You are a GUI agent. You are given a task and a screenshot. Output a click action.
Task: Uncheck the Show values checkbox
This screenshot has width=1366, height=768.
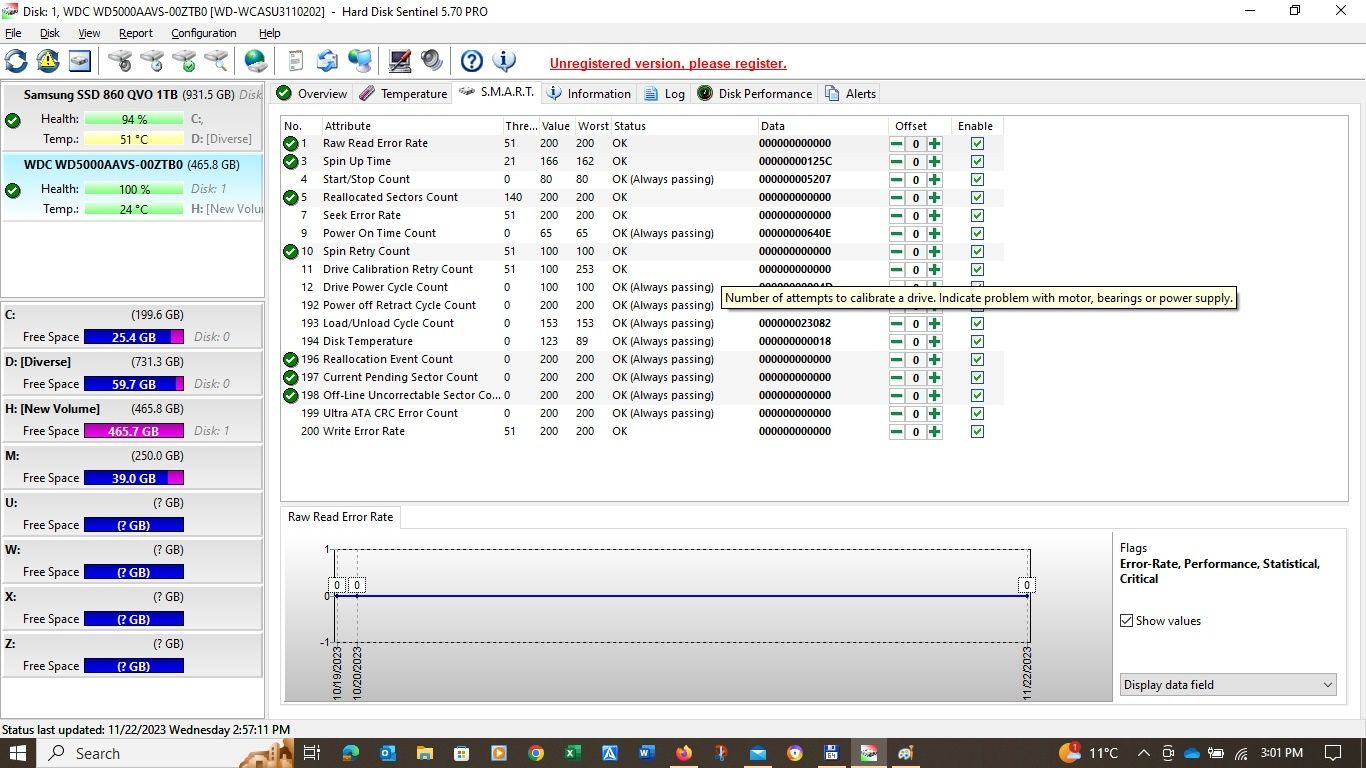1127,621
